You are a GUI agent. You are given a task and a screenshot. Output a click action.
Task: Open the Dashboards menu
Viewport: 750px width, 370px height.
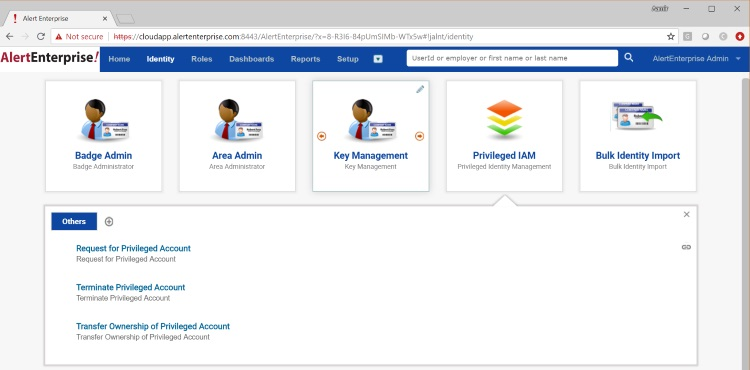252,59
